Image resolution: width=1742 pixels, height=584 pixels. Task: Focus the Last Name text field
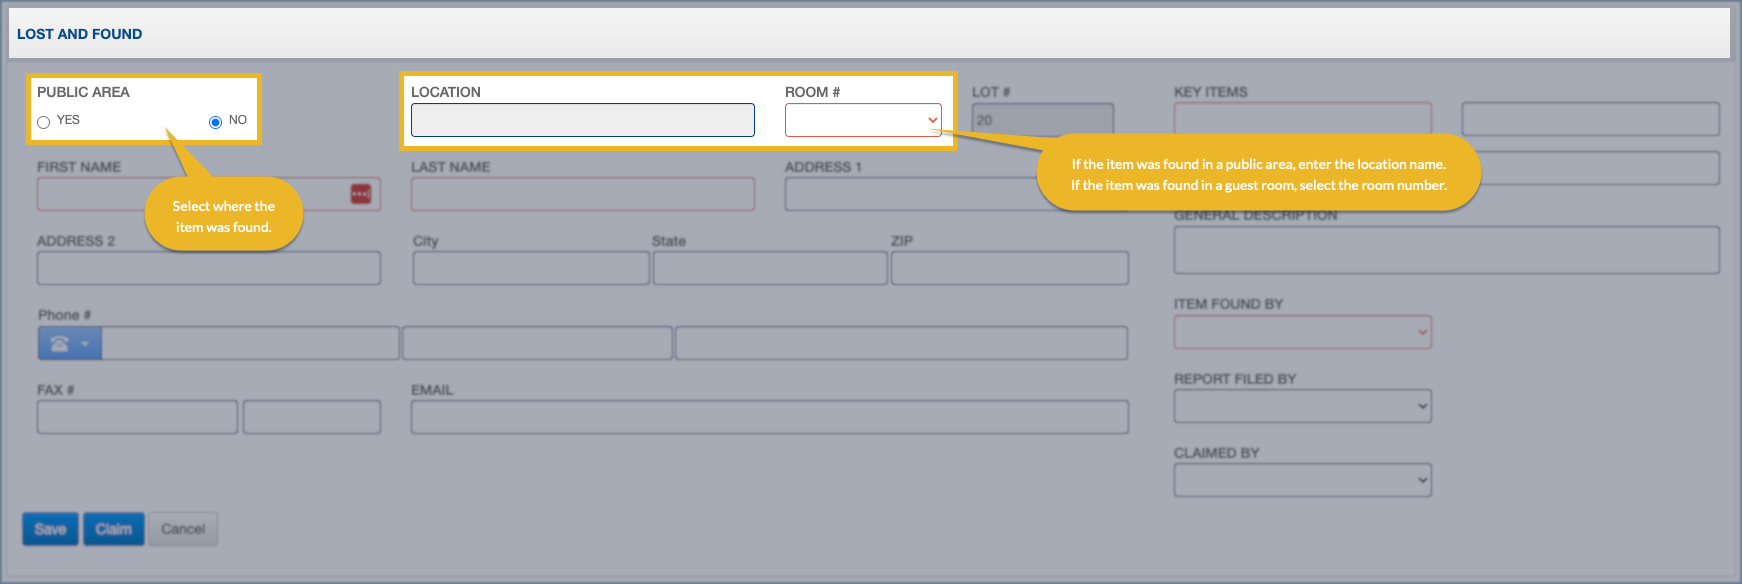pyautogui.click(x=582, y=194)
